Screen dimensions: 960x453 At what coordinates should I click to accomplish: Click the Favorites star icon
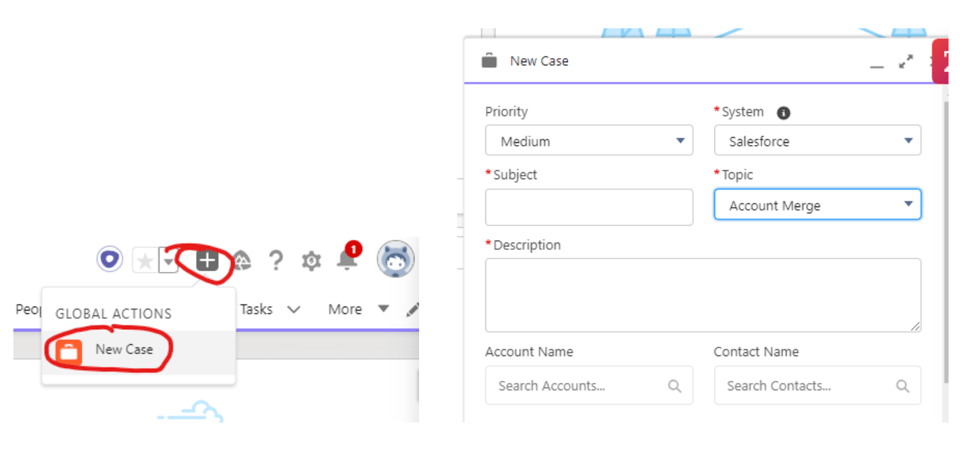145,261
